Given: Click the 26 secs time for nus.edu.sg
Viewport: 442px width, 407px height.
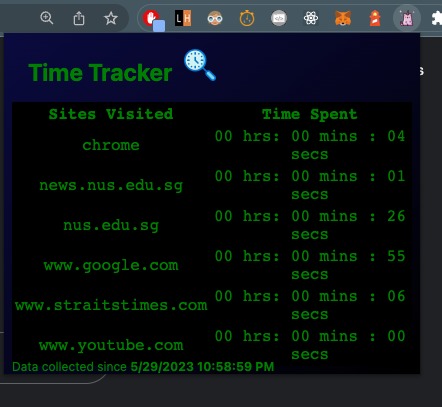Looking at the screenshot, I should click(310, 225).
